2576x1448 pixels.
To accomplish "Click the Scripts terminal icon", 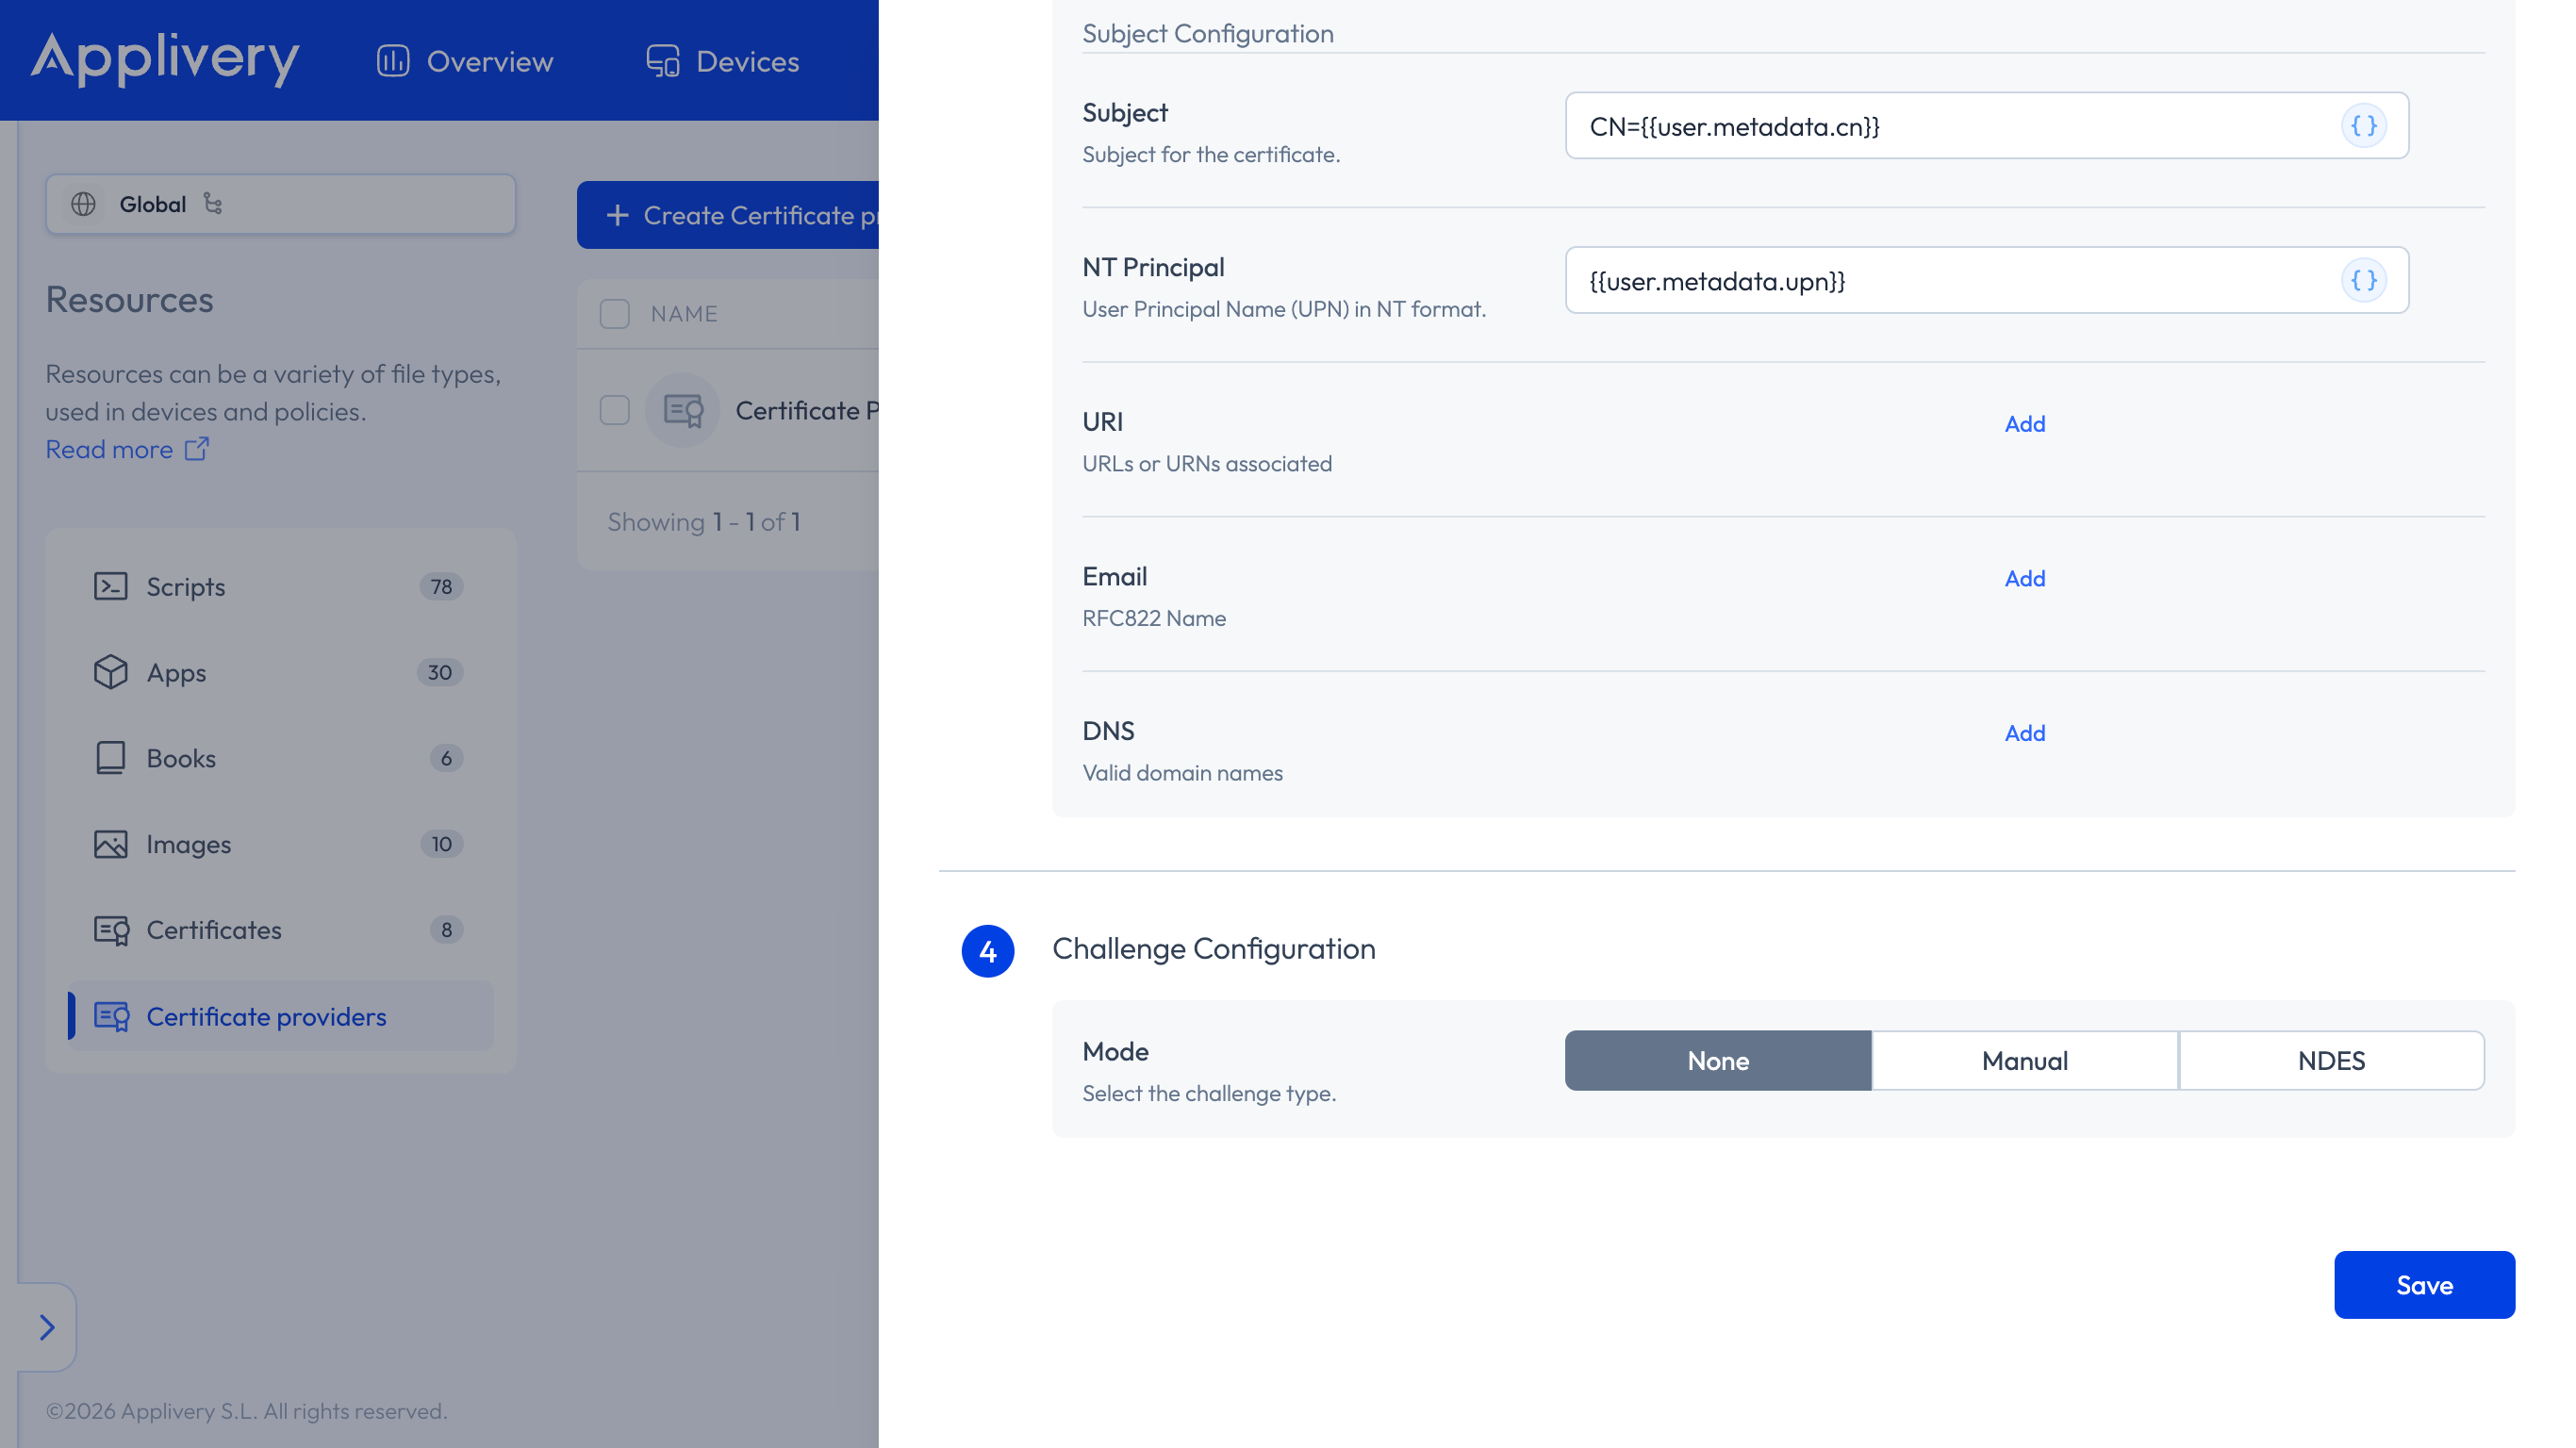I will point(110,587).
